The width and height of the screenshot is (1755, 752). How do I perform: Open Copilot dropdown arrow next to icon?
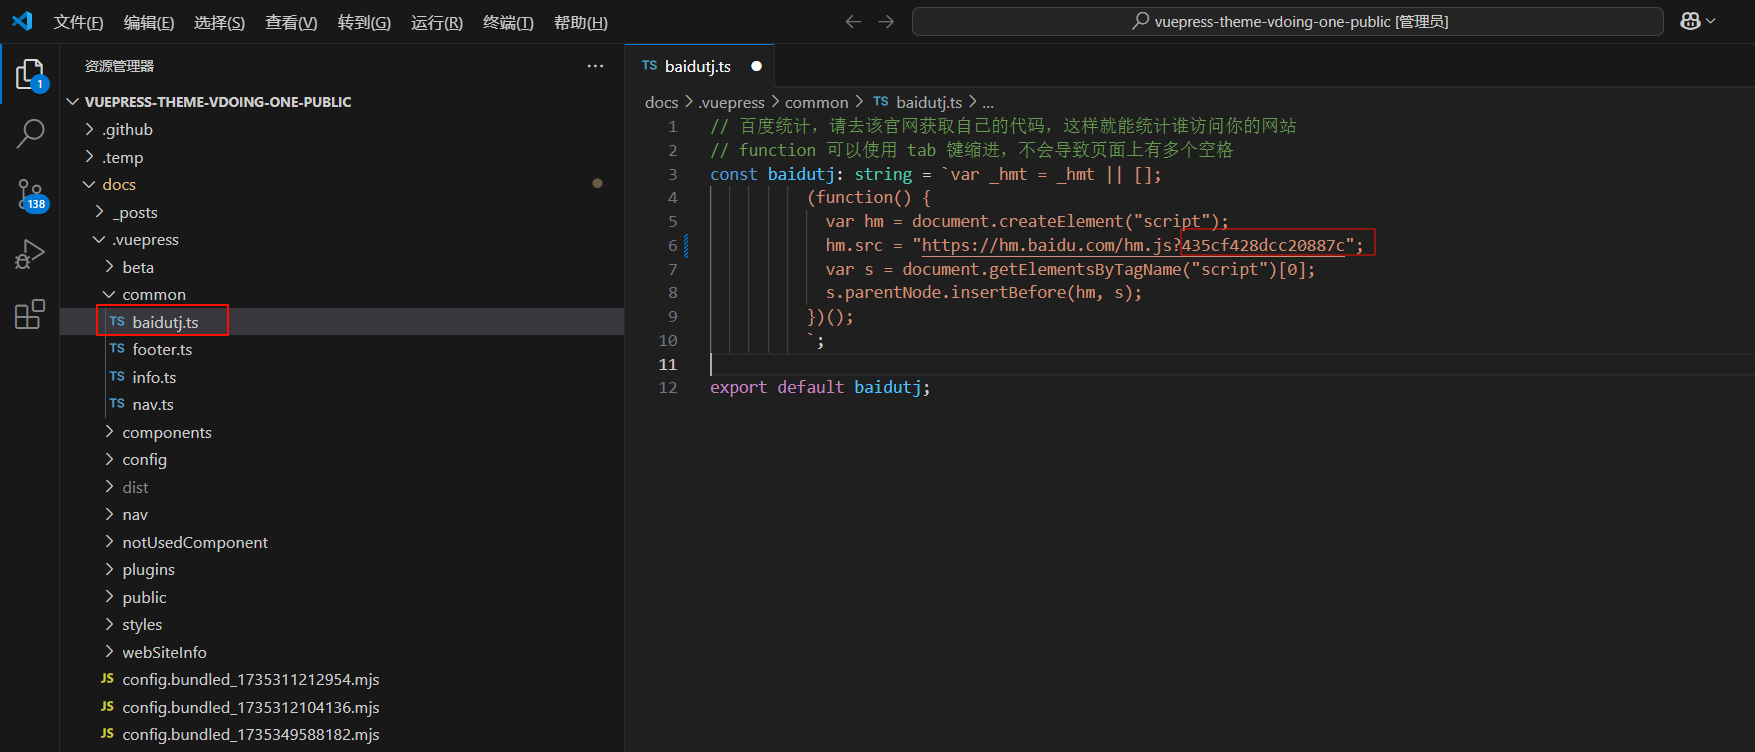1711,21
